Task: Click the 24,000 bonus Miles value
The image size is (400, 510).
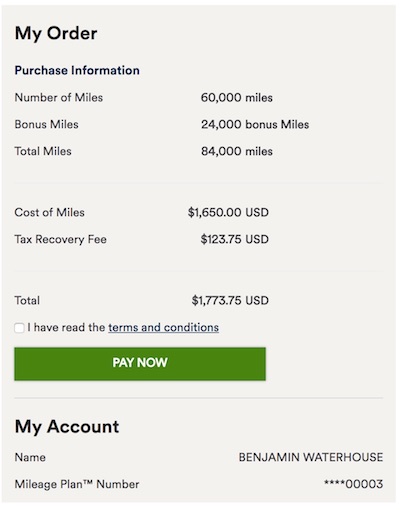Action: tap(255, 124)
